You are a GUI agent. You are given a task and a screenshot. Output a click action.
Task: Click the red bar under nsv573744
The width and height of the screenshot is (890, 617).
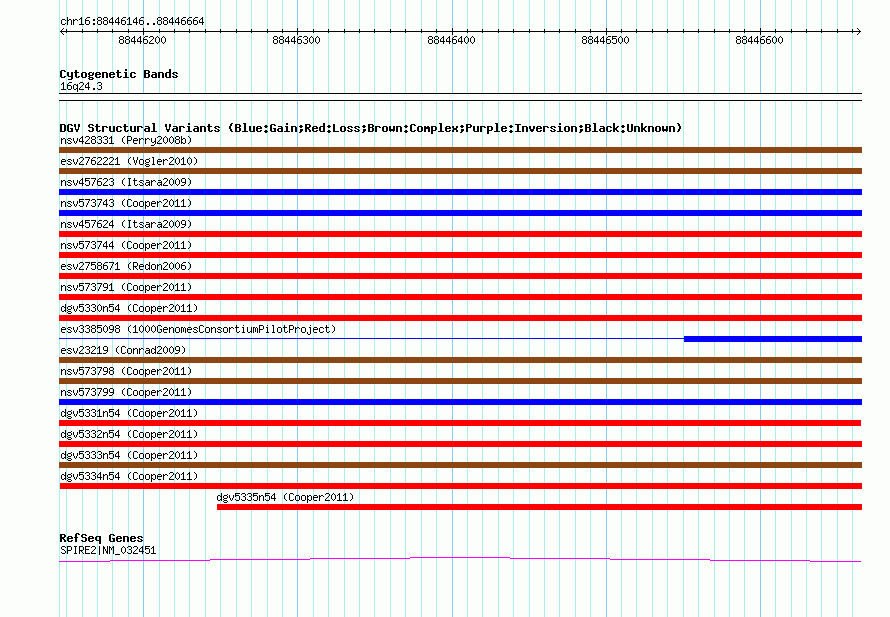pyautogui.click(x=460, y=255)
